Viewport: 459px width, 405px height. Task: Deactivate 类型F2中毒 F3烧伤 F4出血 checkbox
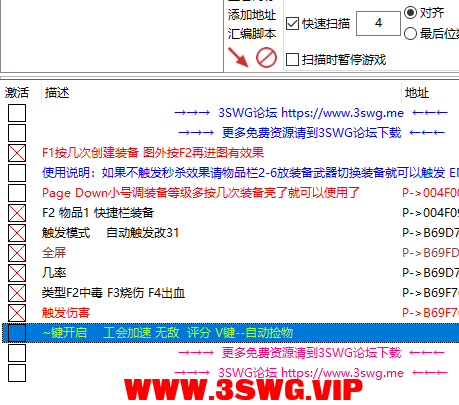[17, 293]
